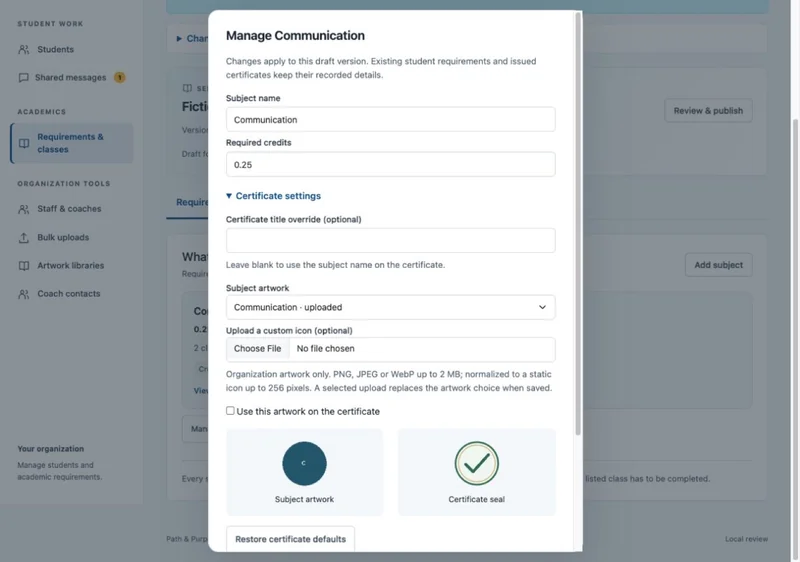This screenshot has width=800, height=562.
Task: Click the Students people icon in sidebar
Action: (23, 49)
